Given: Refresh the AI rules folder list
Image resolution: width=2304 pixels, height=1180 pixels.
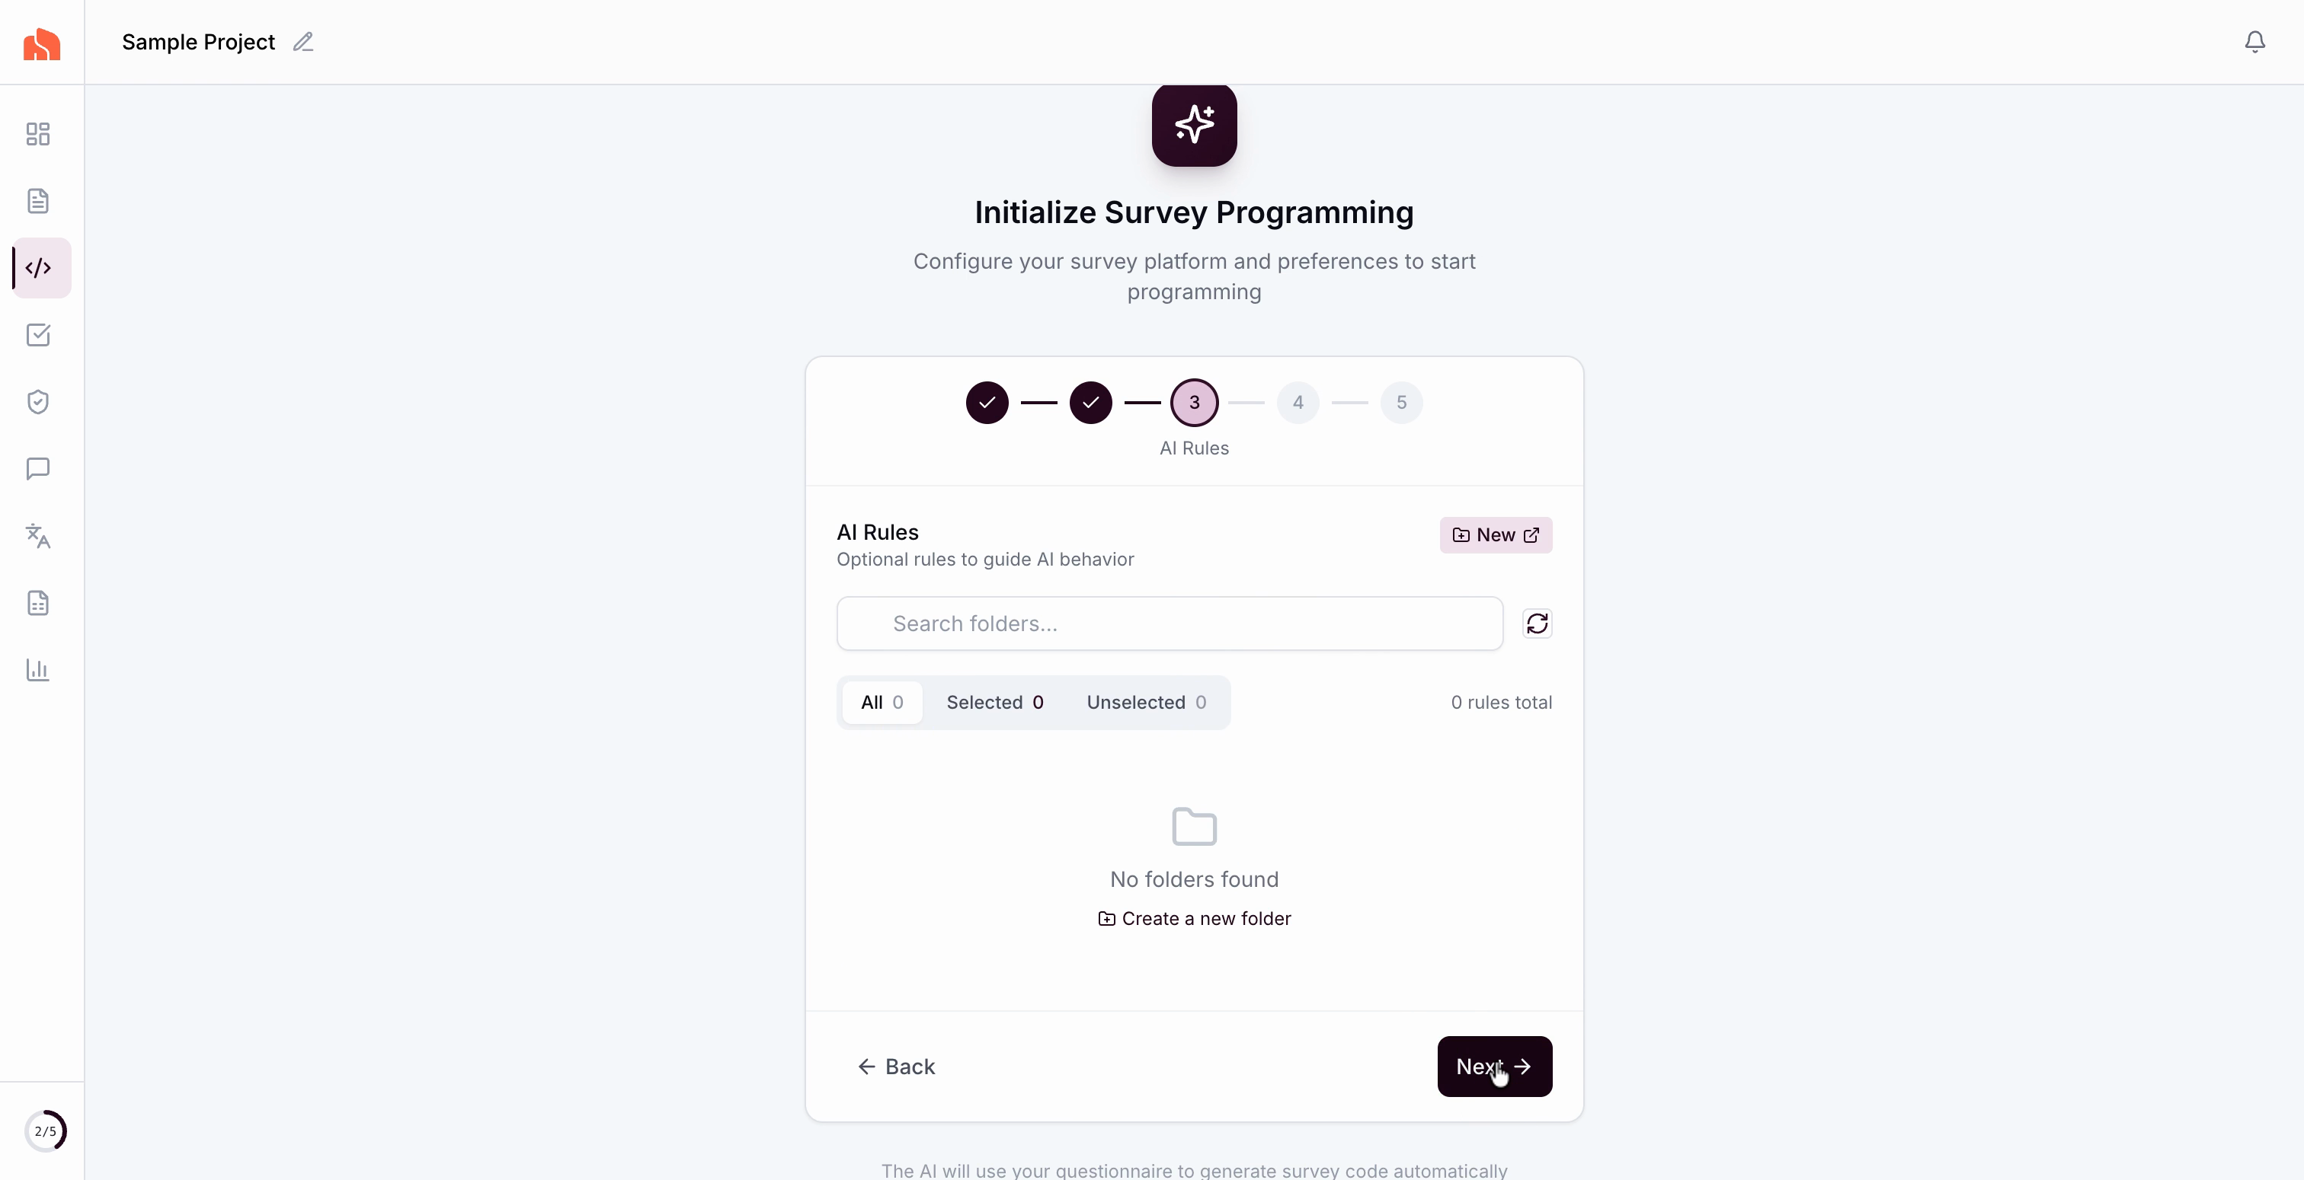Looking at the screenshot, I should point(1537,624).
